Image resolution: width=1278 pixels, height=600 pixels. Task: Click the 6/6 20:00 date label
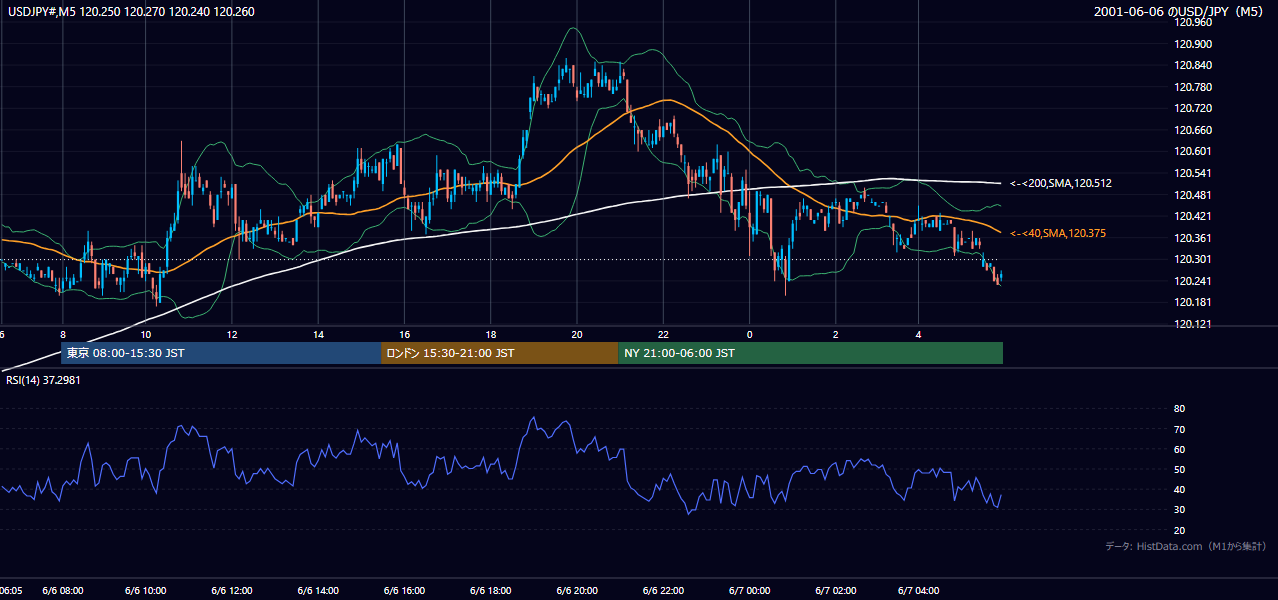(x=576, y=591)
